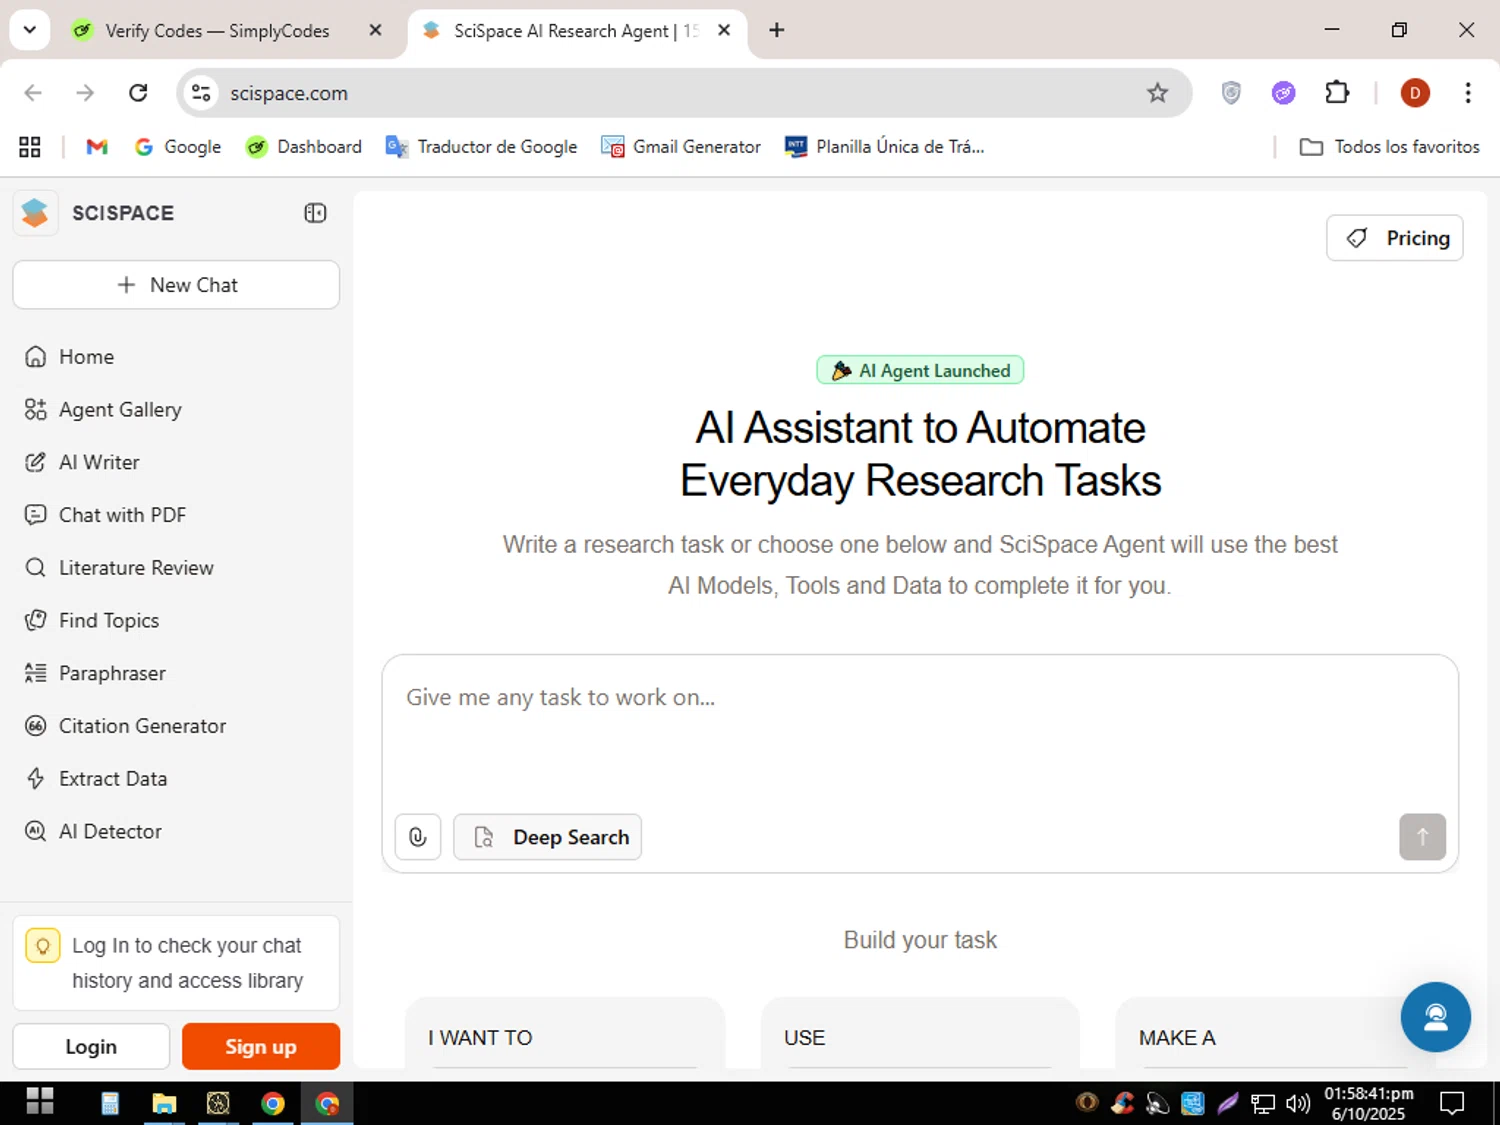
Task: Open the browser extensions puzzle icon
Action: click(x=1337, y=93)
